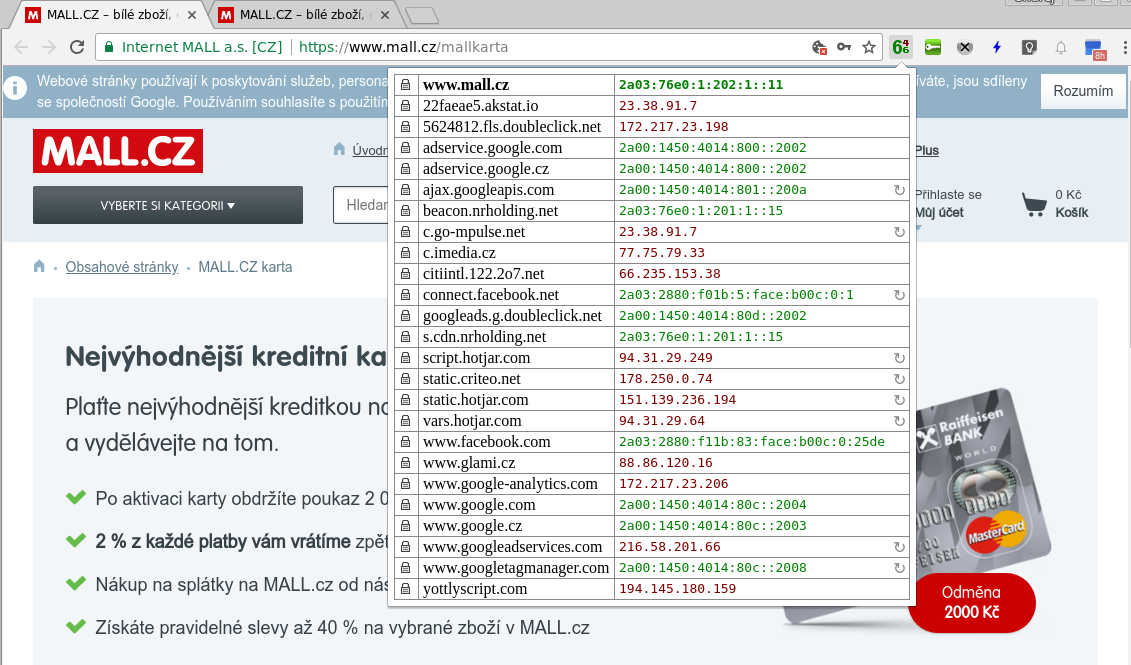Open the Plus link in header

[x=927, y=150]
